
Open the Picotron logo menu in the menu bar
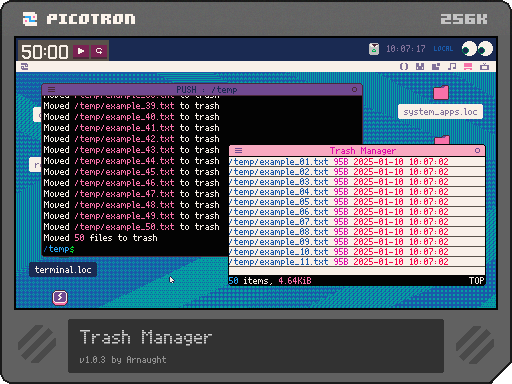pos(25,66)
